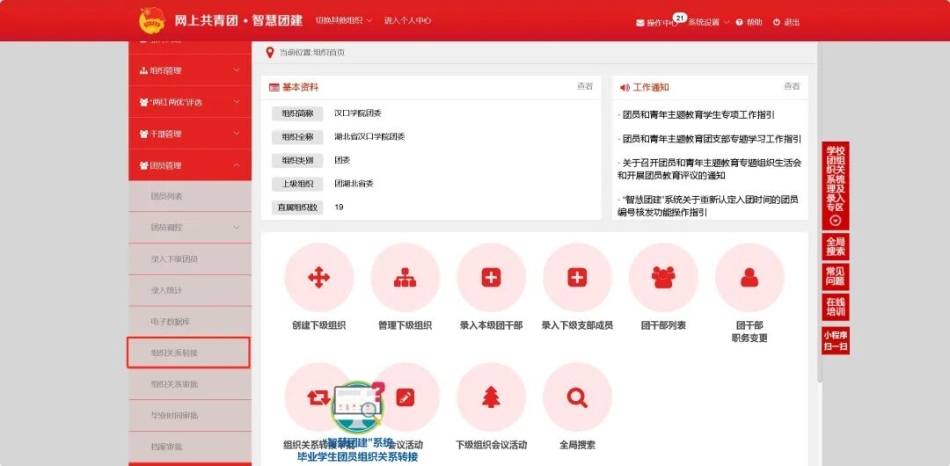Open the 管理下级组织 icon
950x466 pixels.
coord(405,278)
